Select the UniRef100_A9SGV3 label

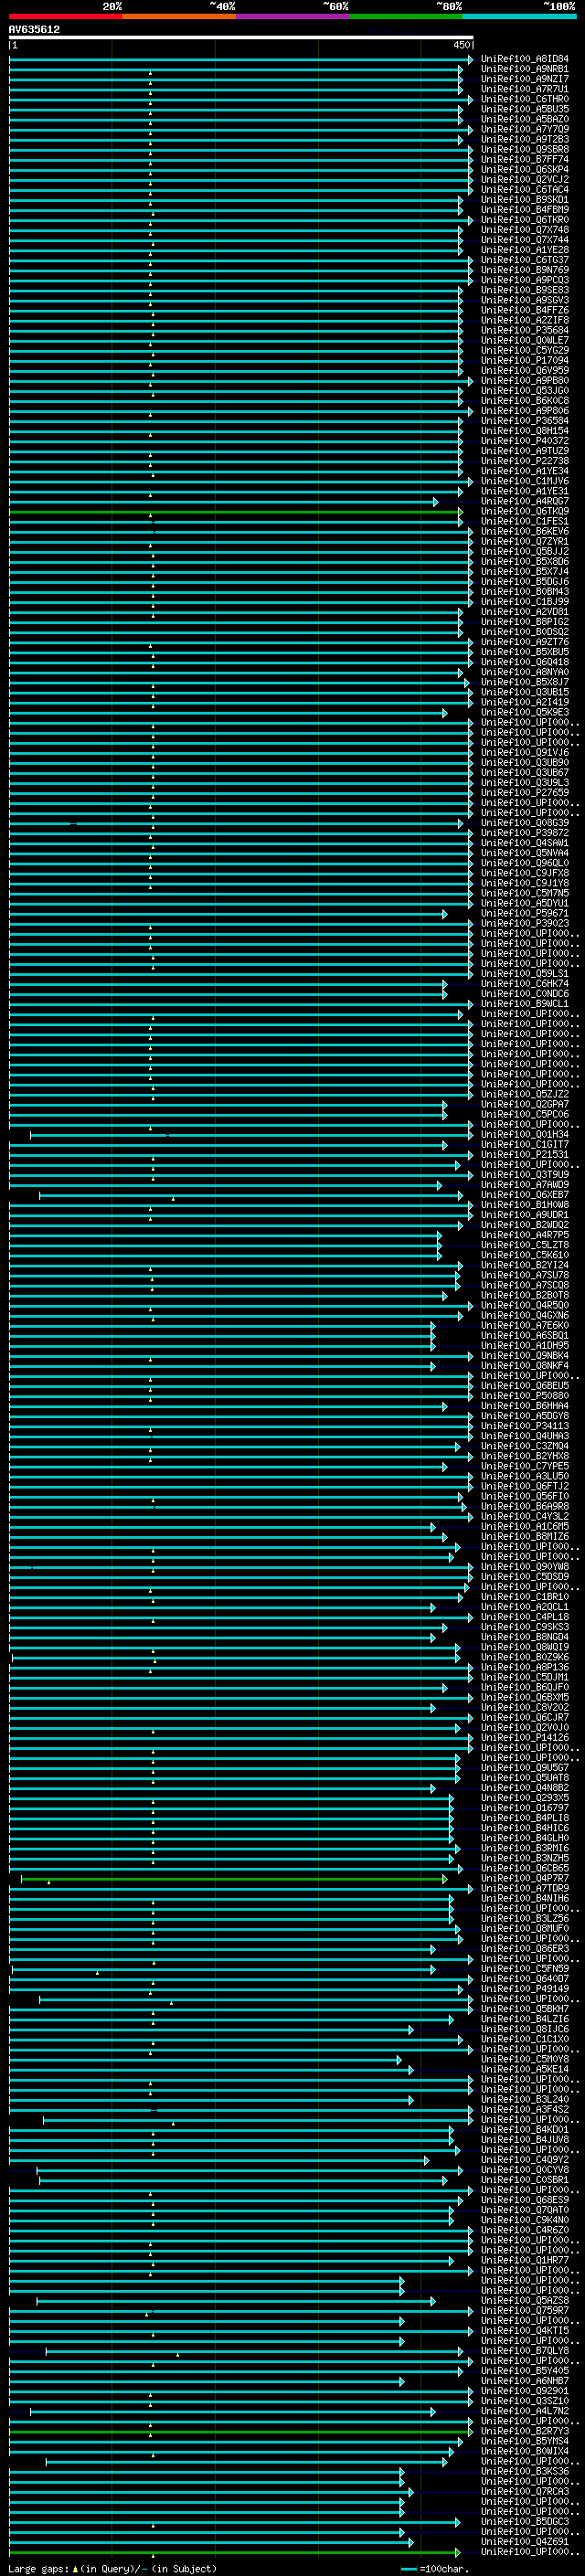525,300
